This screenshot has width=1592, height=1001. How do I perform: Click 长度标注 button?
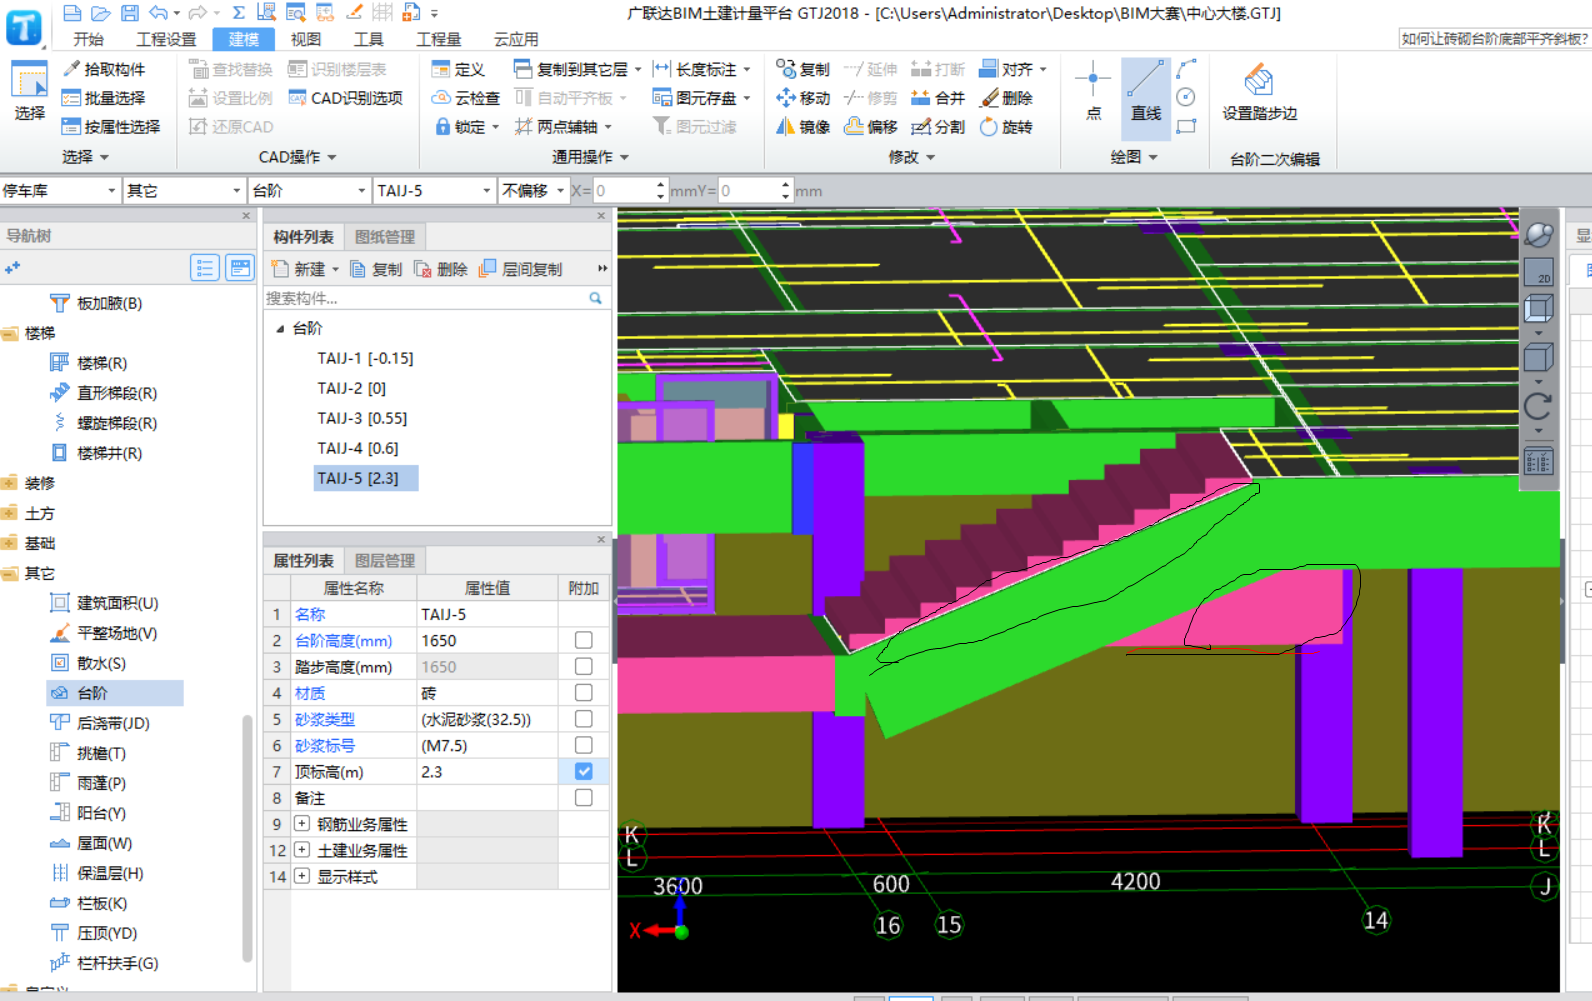(x=701, y=69)
